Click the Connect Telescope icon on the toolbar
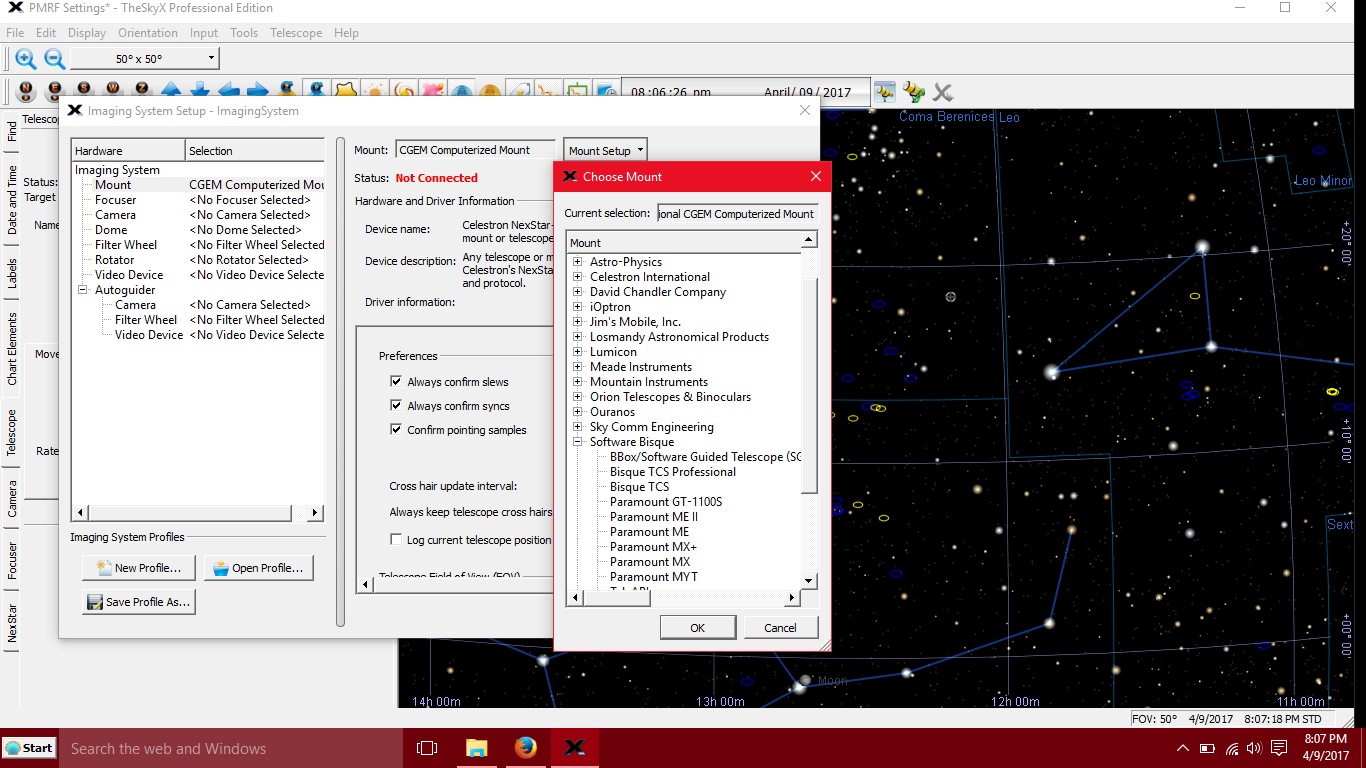This screenshot has height=768, width=1366. pos(913,92)
